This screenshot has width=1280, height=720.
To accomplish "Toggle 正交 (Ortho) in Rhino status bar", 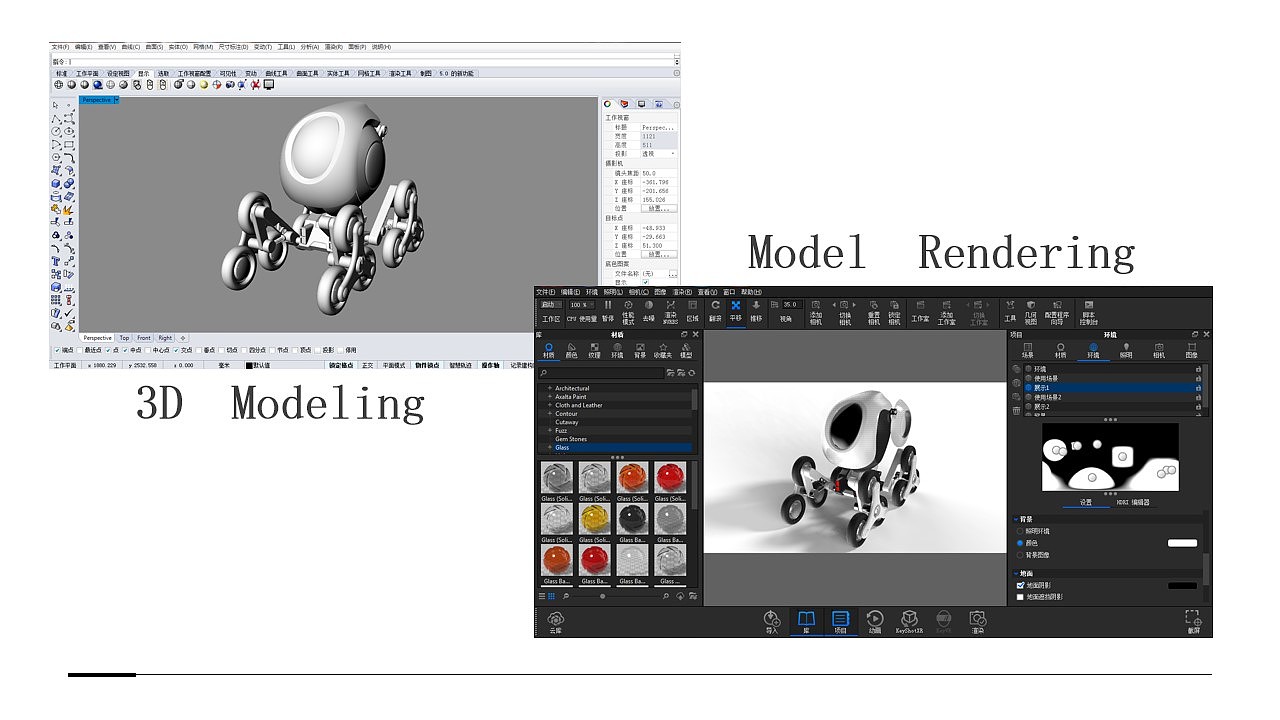I will 367,366.
